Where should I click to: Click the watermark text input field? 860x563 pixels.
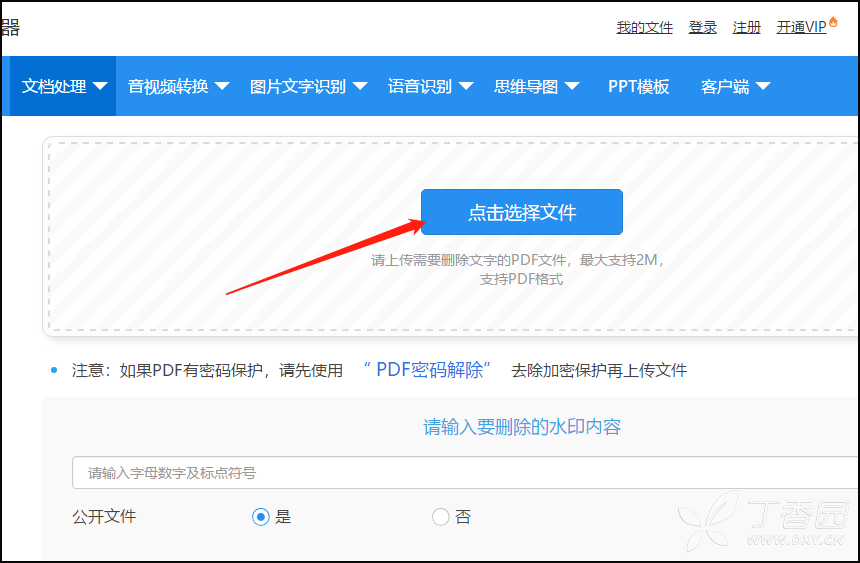[x=465, y=473]
